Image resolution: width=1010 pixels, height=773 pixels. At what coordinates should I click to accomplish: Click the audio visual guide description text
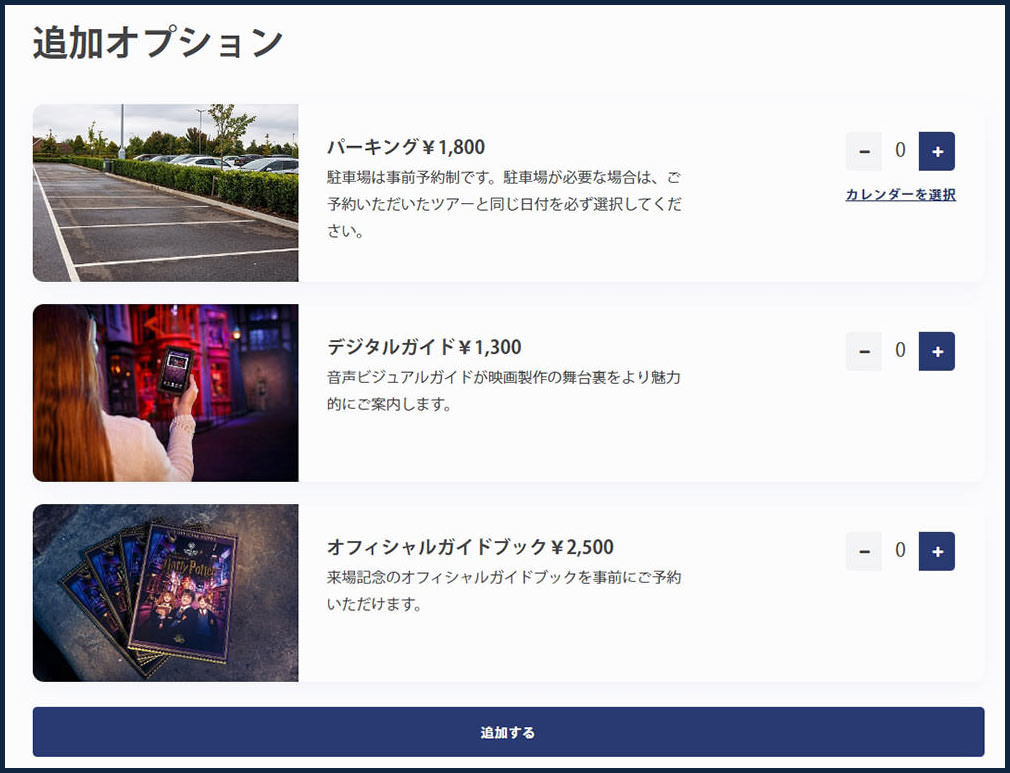point(504,391)
